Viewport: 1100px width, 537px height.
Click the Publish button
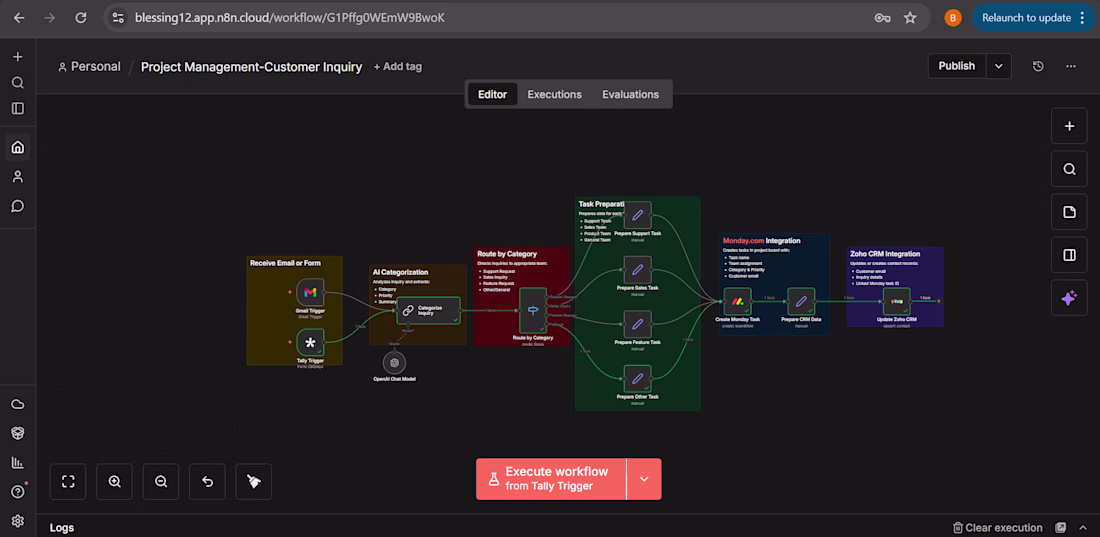pos(957,66)
